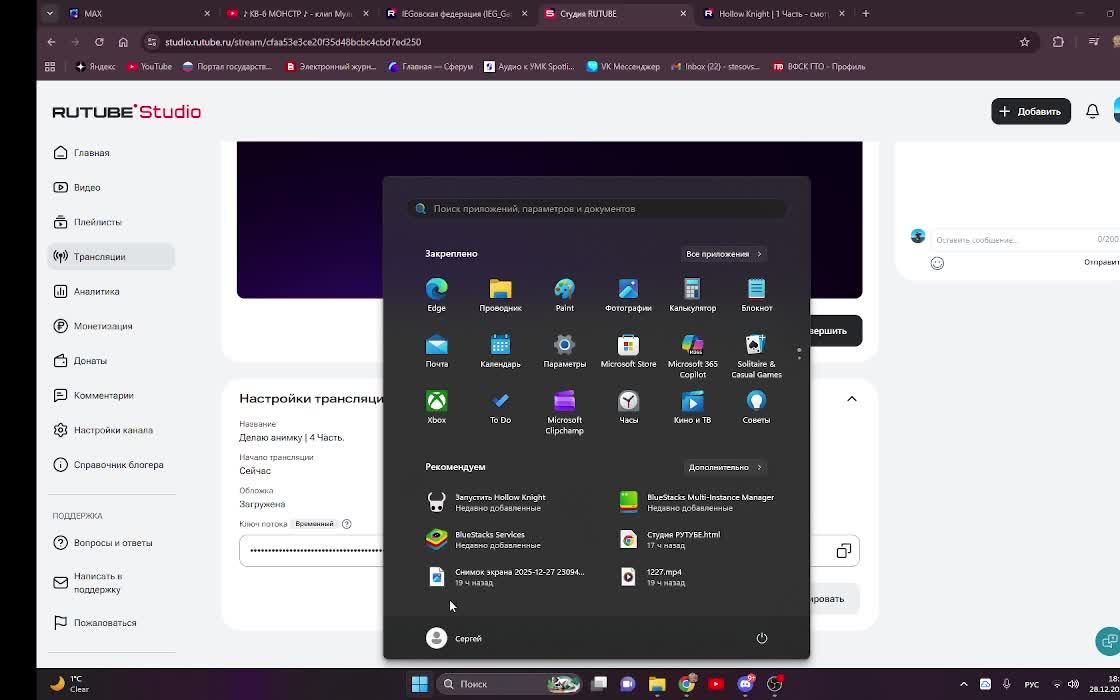Click Start menu search field
Screen dimensions: 1120x700
pos(597,209)
